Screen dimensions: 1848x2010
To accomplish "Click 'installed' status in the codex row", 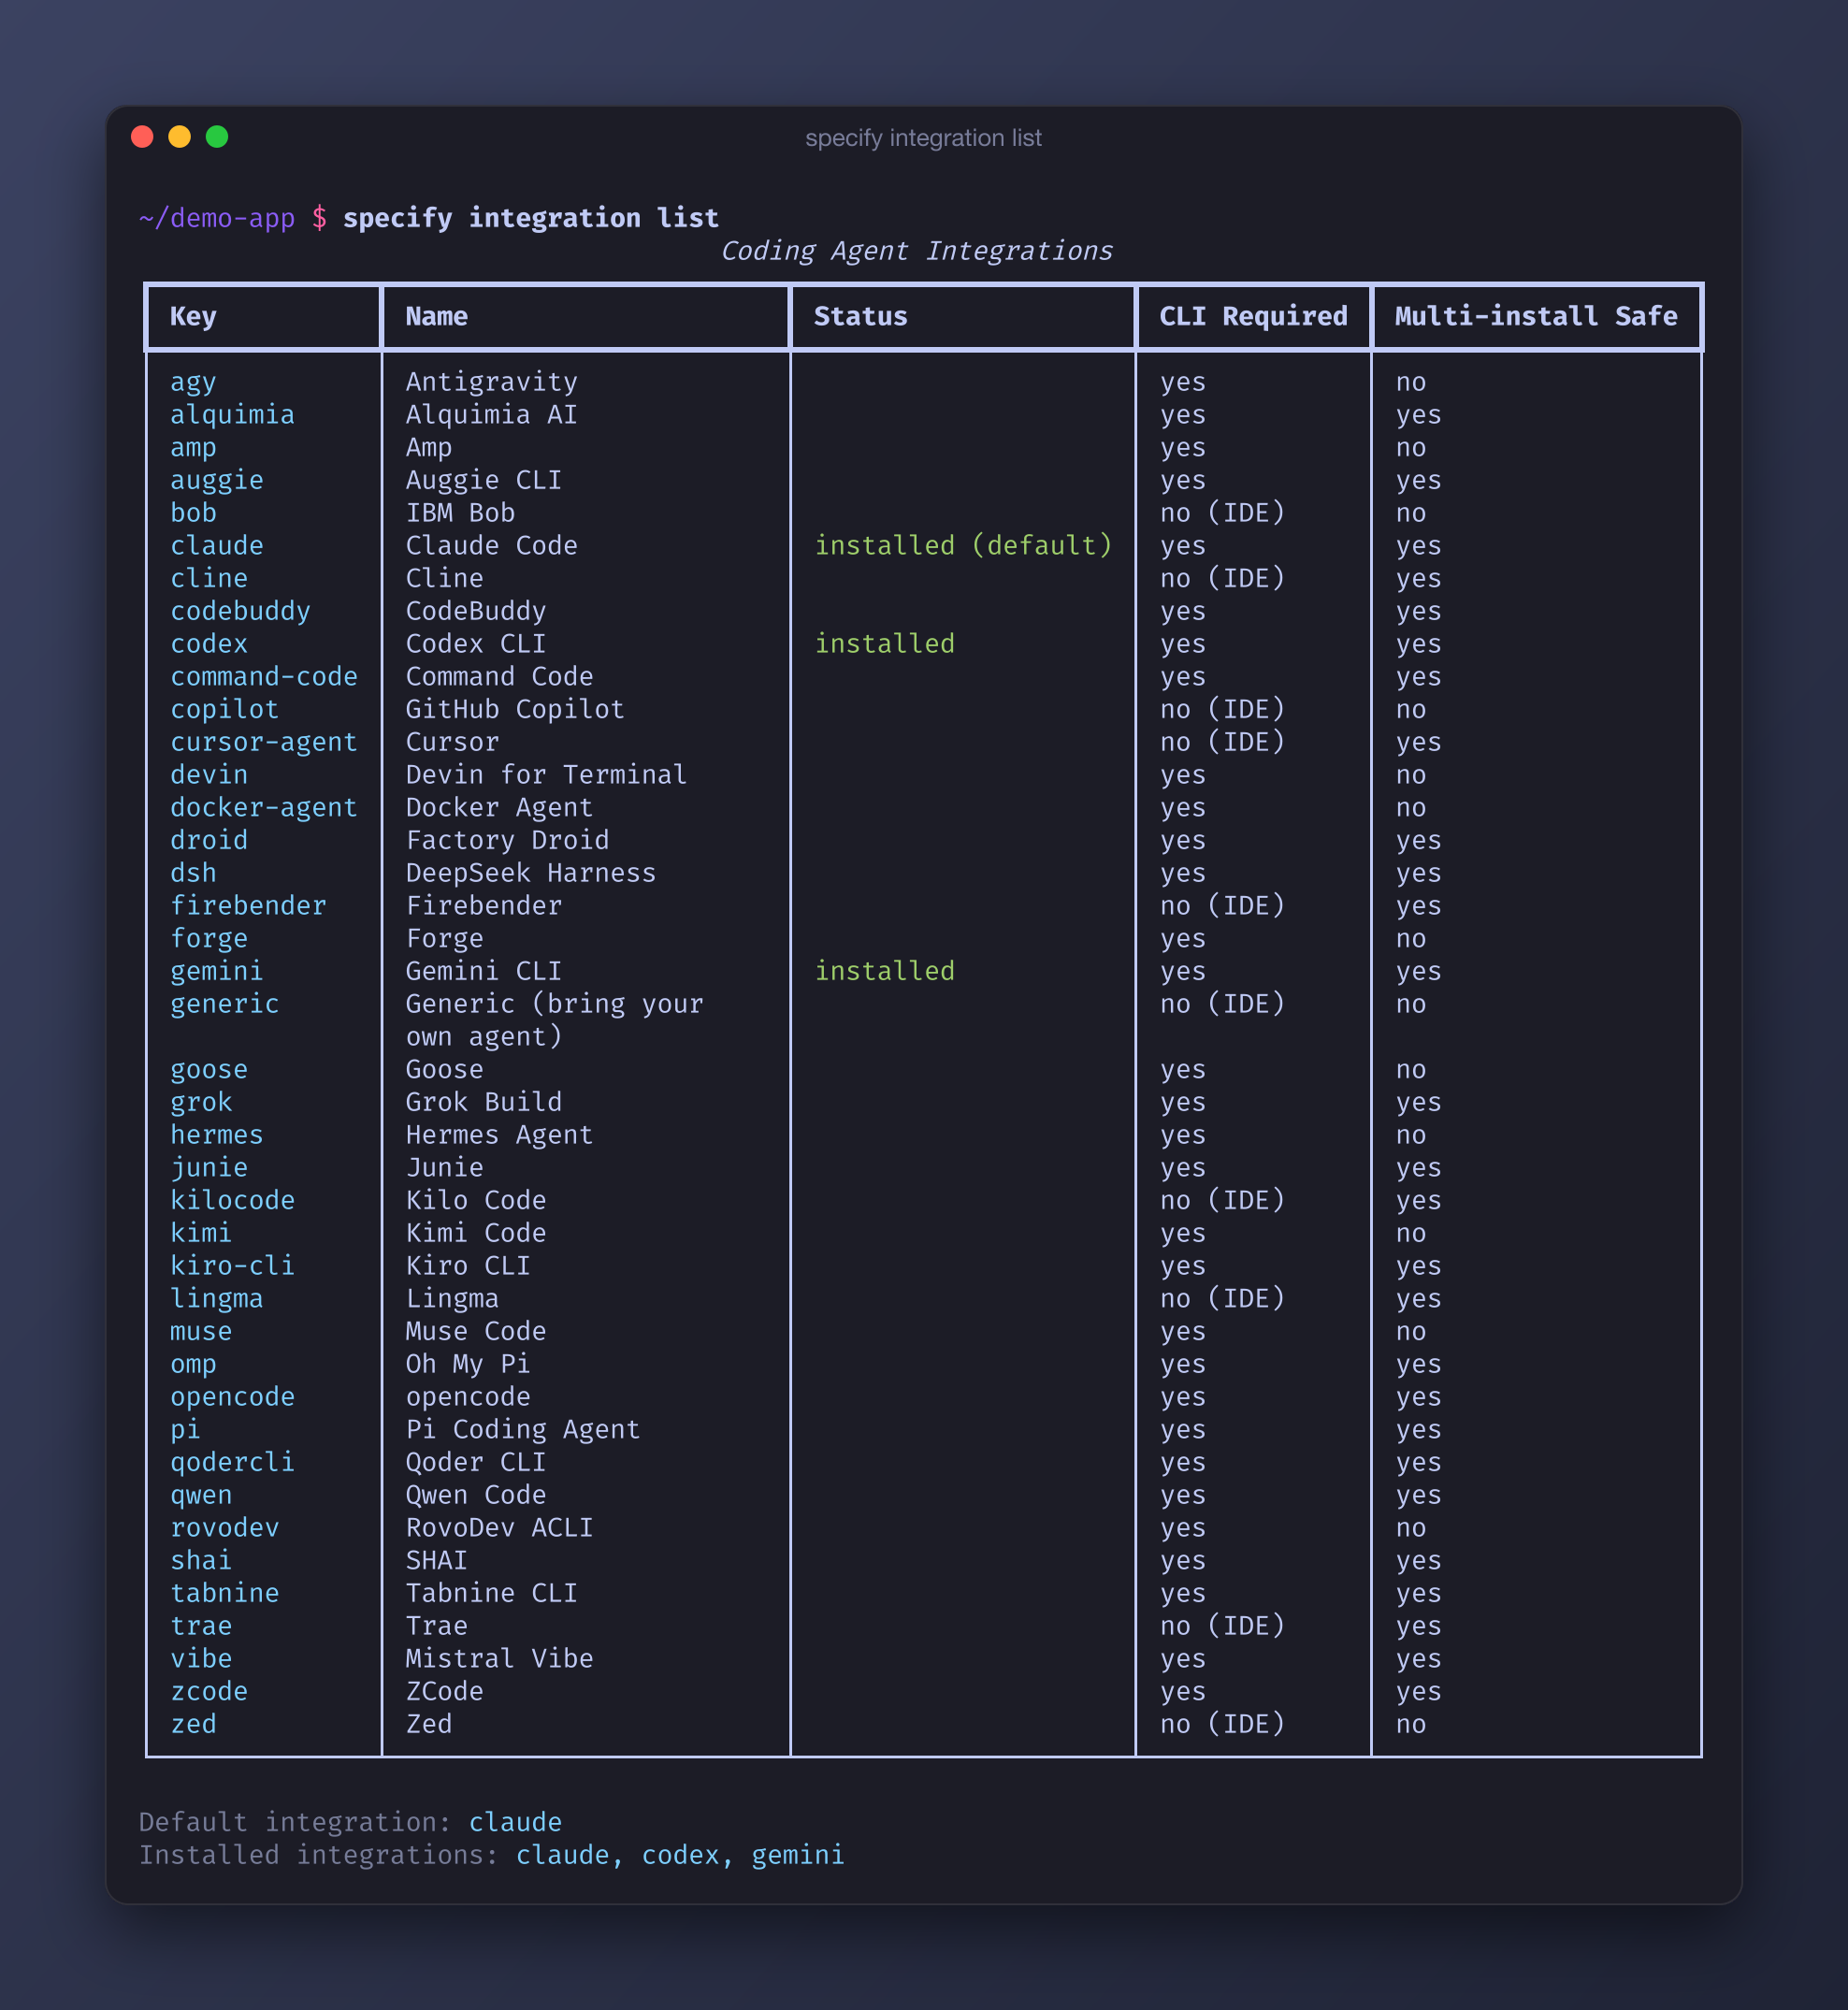I will click(885, 644).
